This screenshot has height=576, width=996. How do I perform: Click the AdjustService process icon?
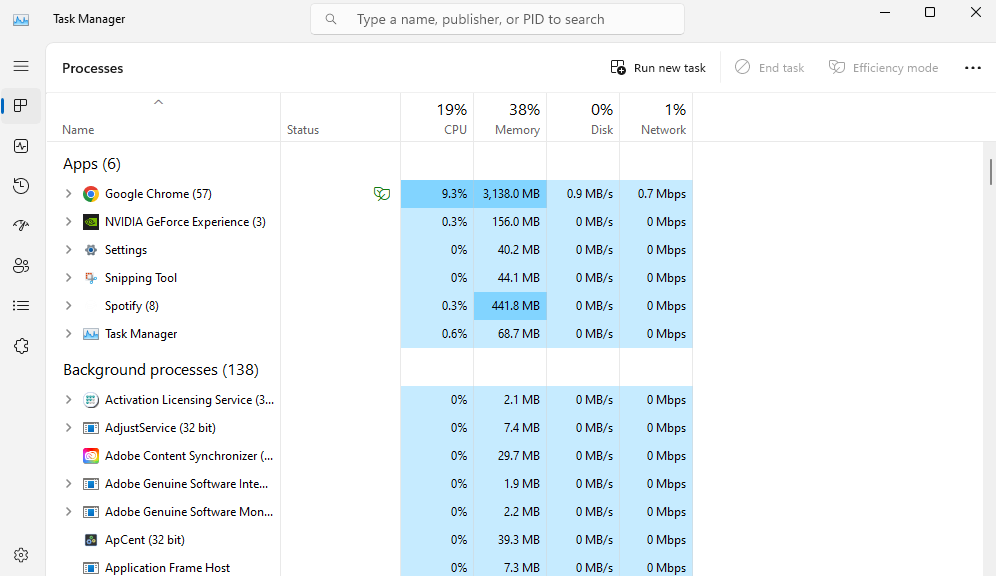[x=91, y=428]
